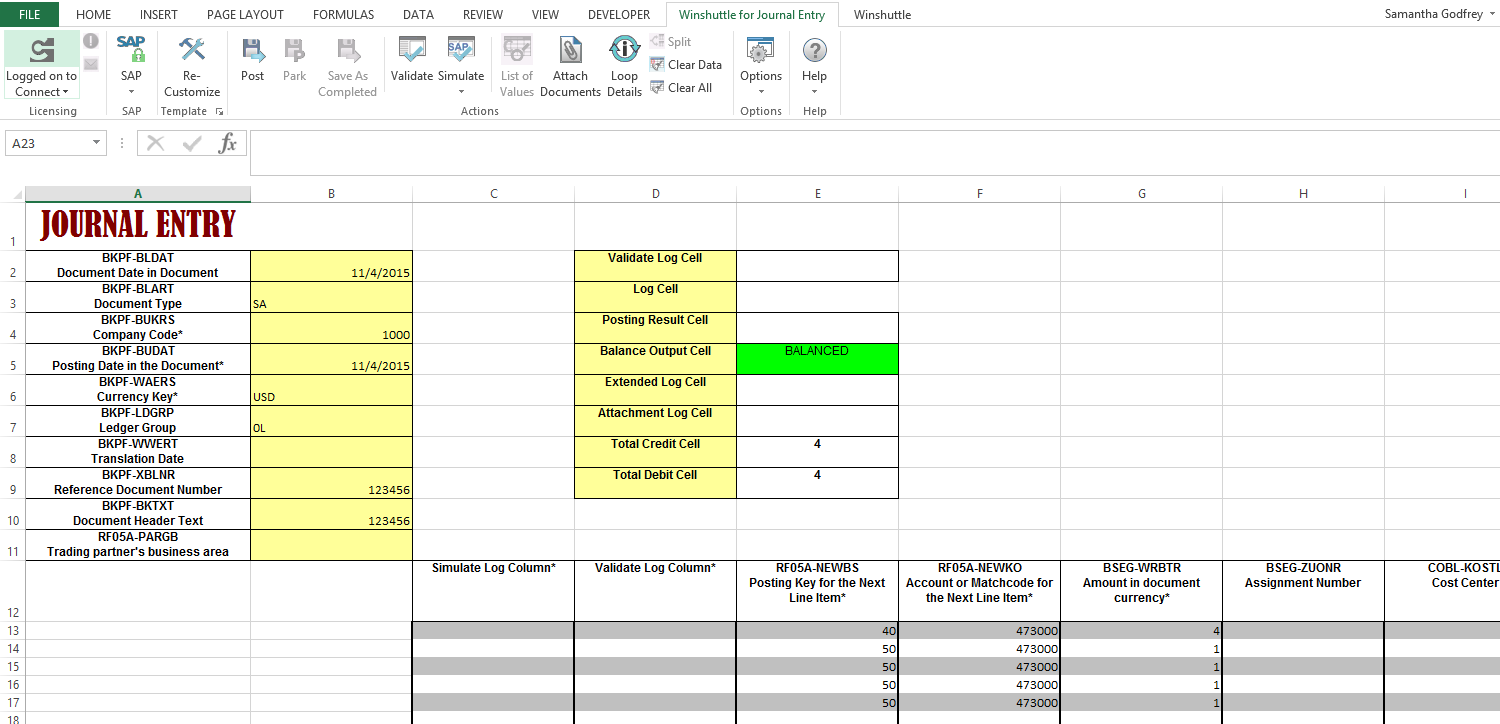Viewport: 1500px width, 724px height.
Task: Click the Total Debit Cell value 4
Action: (x=817, y=483)
